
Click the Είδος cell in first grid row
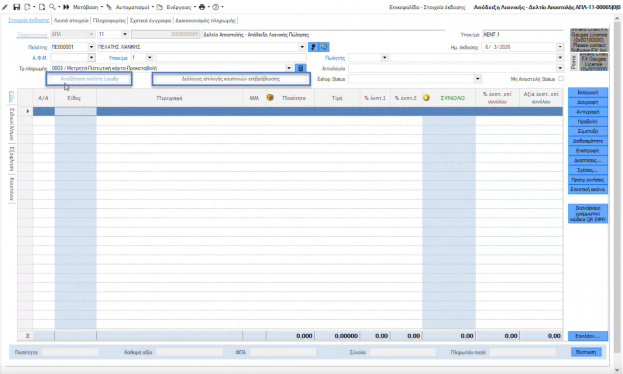click(75, 111)
